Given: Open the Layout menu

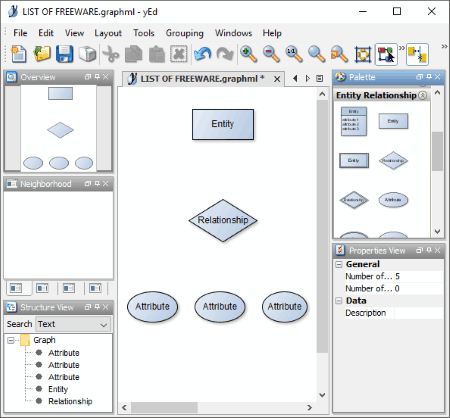Looking at the screenshot, I should pyautogui.click(x=108, y=33).
